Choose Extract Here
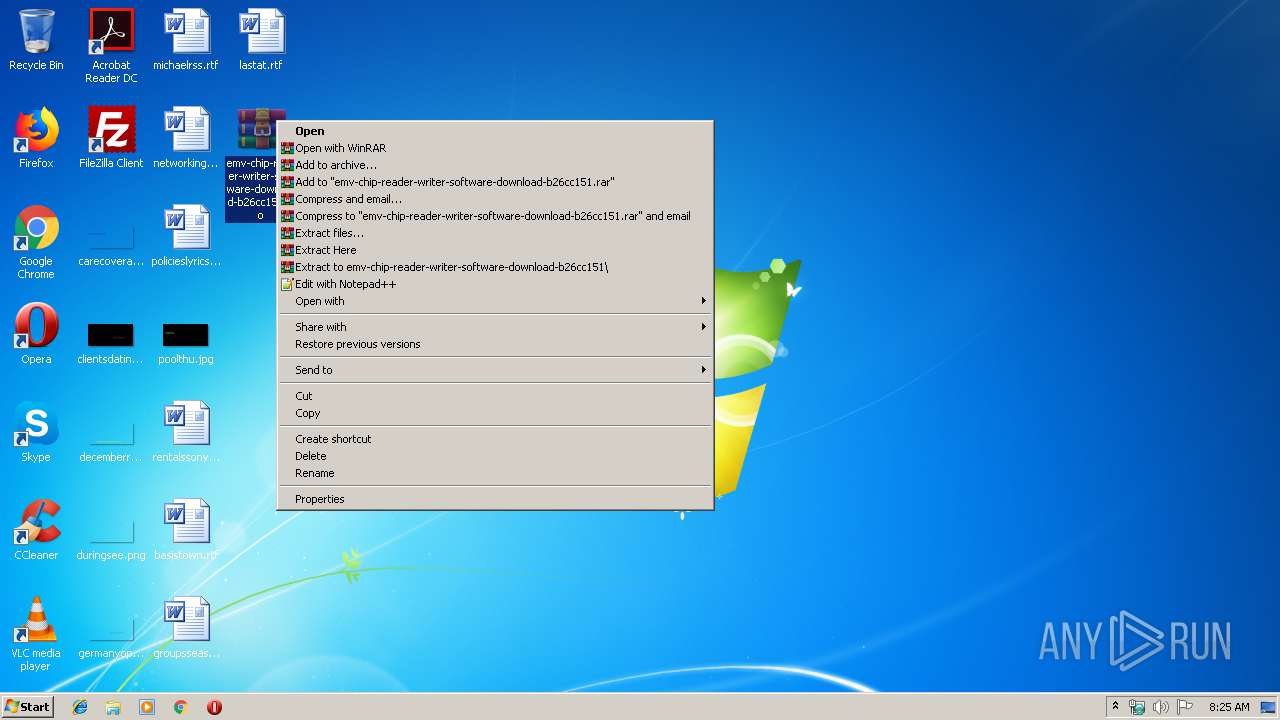The image size is (1280, 720). (495, 250)
